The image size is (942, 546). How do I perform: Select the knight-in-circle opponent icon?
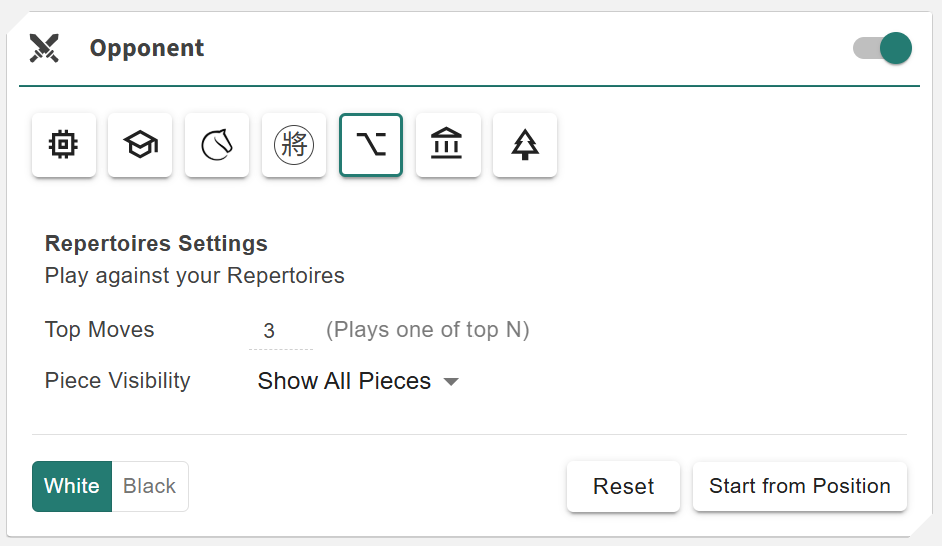click(x=217, y=145)
